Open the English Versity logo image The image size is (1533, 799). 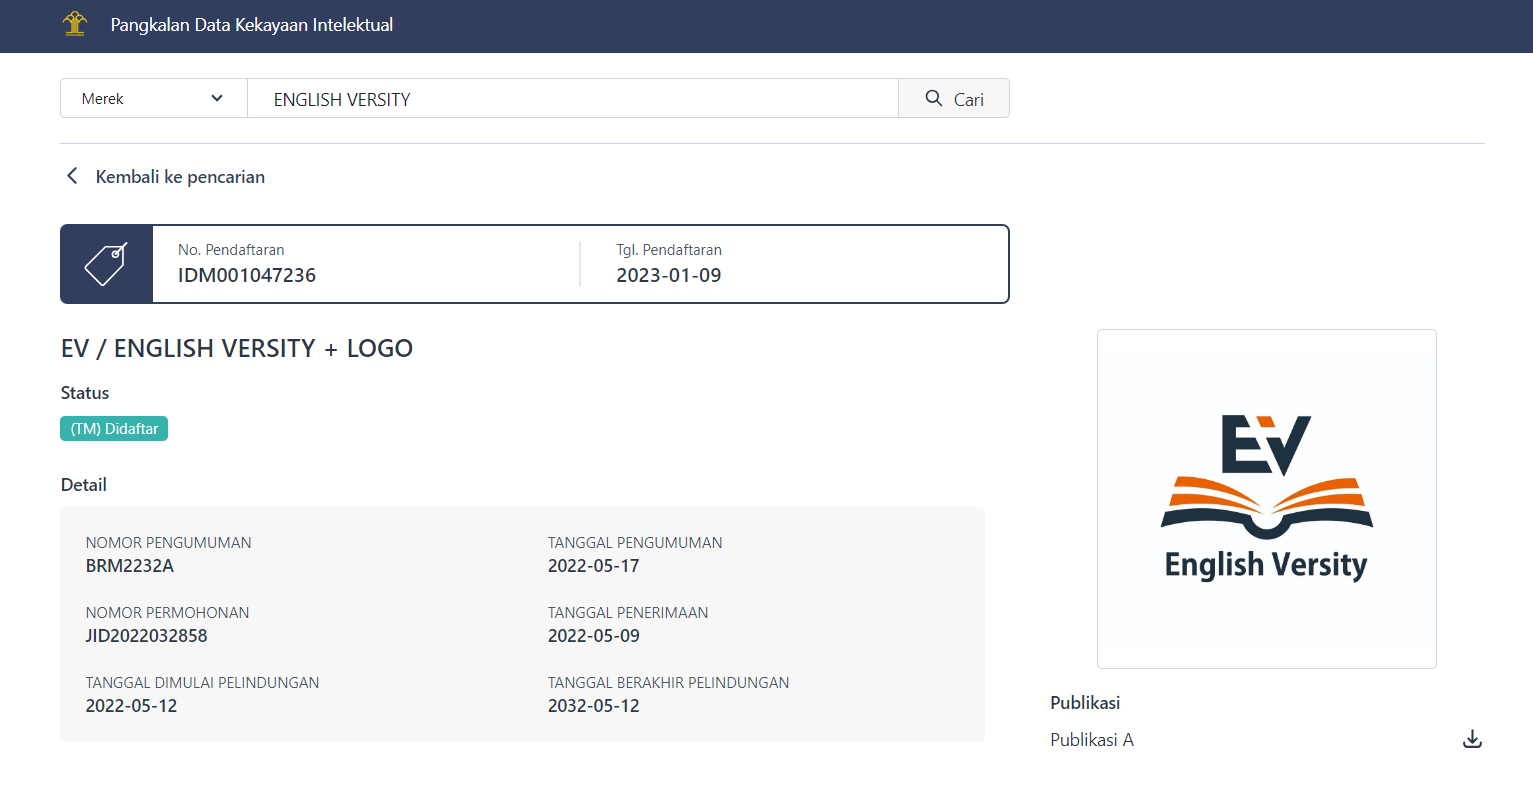[x=1266, y=499]
